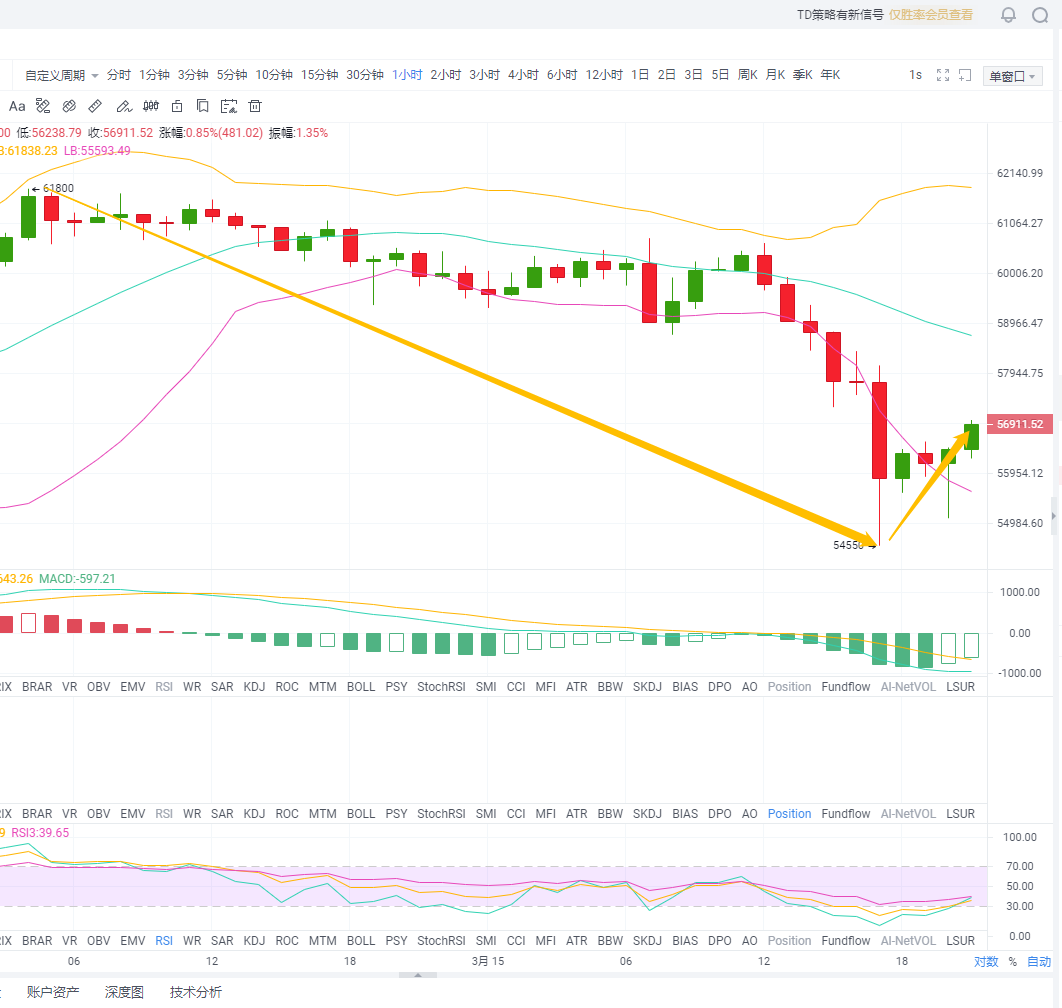Click the text annotation Aa tool
Viewport: 1062px width, 1008px height.
[x=17, y=106]
